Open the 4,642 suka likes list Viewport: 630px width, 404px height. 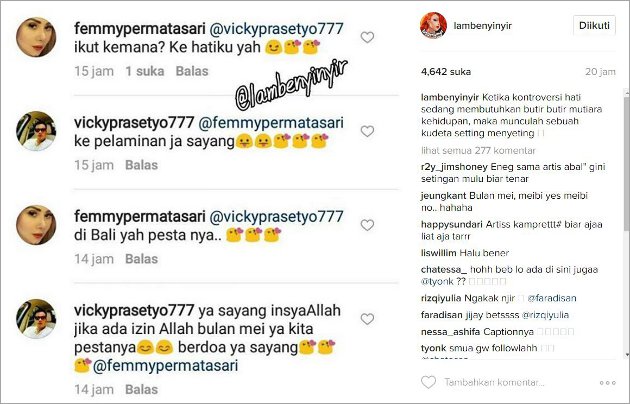446,72
